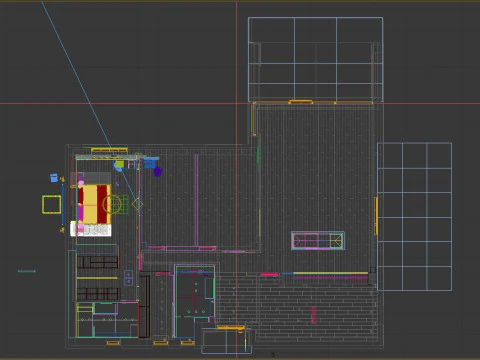
Task: Click the indigo sphere object near top wall
Action: pyautogui.click(x=158, y=172)
